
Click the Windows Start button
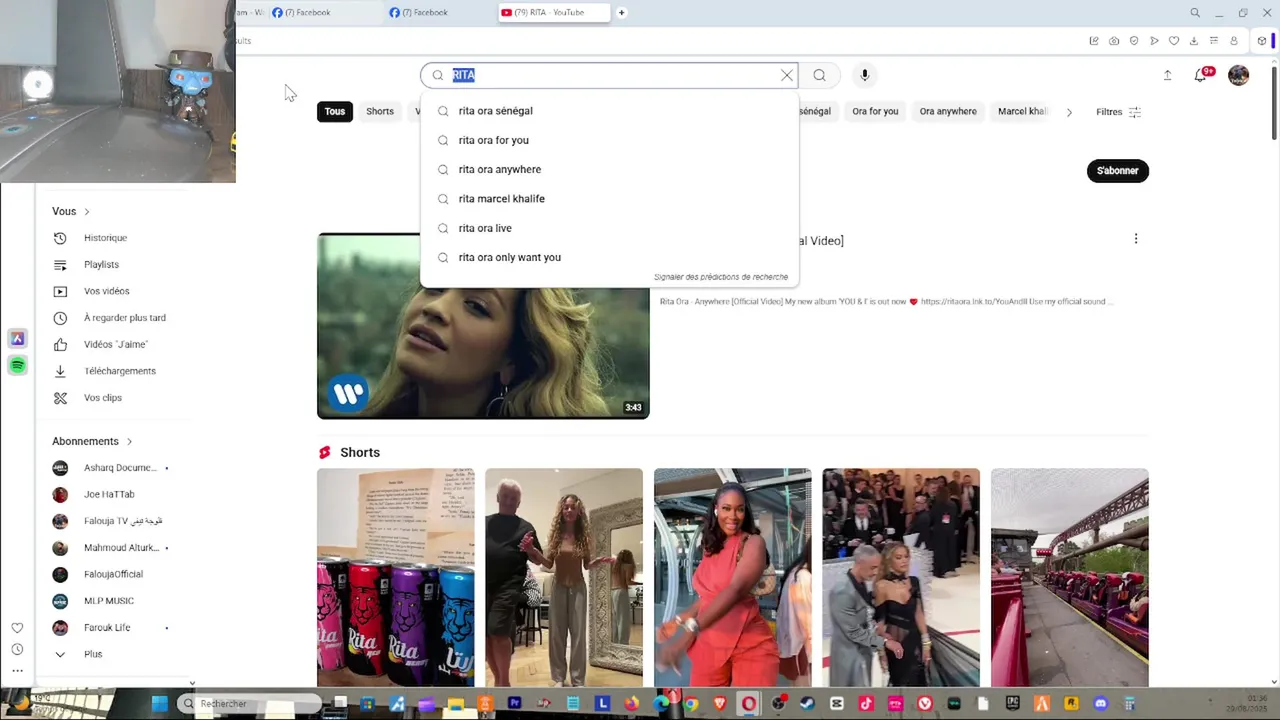pos(159,704)
